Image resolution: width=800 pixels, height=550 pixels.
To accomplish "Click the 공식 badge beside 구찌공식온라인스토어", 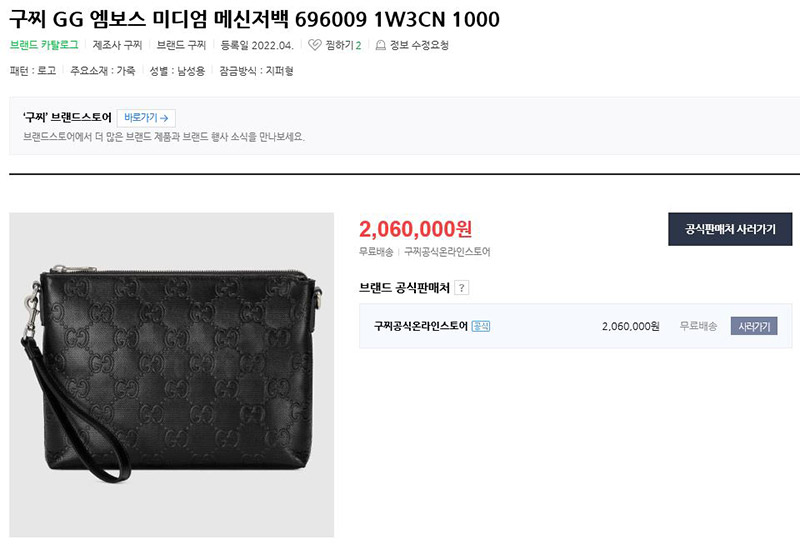I will click(x=481, y=326).
